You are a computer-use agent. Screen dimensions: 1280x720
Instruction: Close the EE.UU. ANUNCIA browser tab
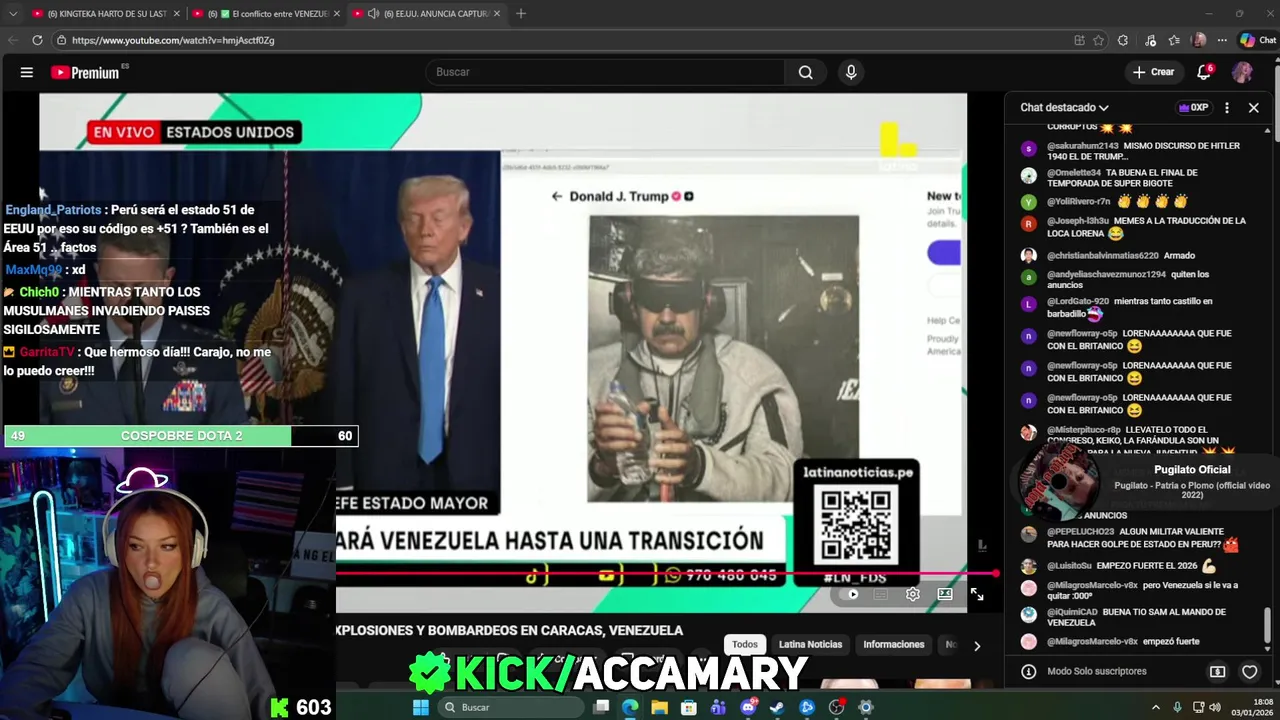point(496,14)
